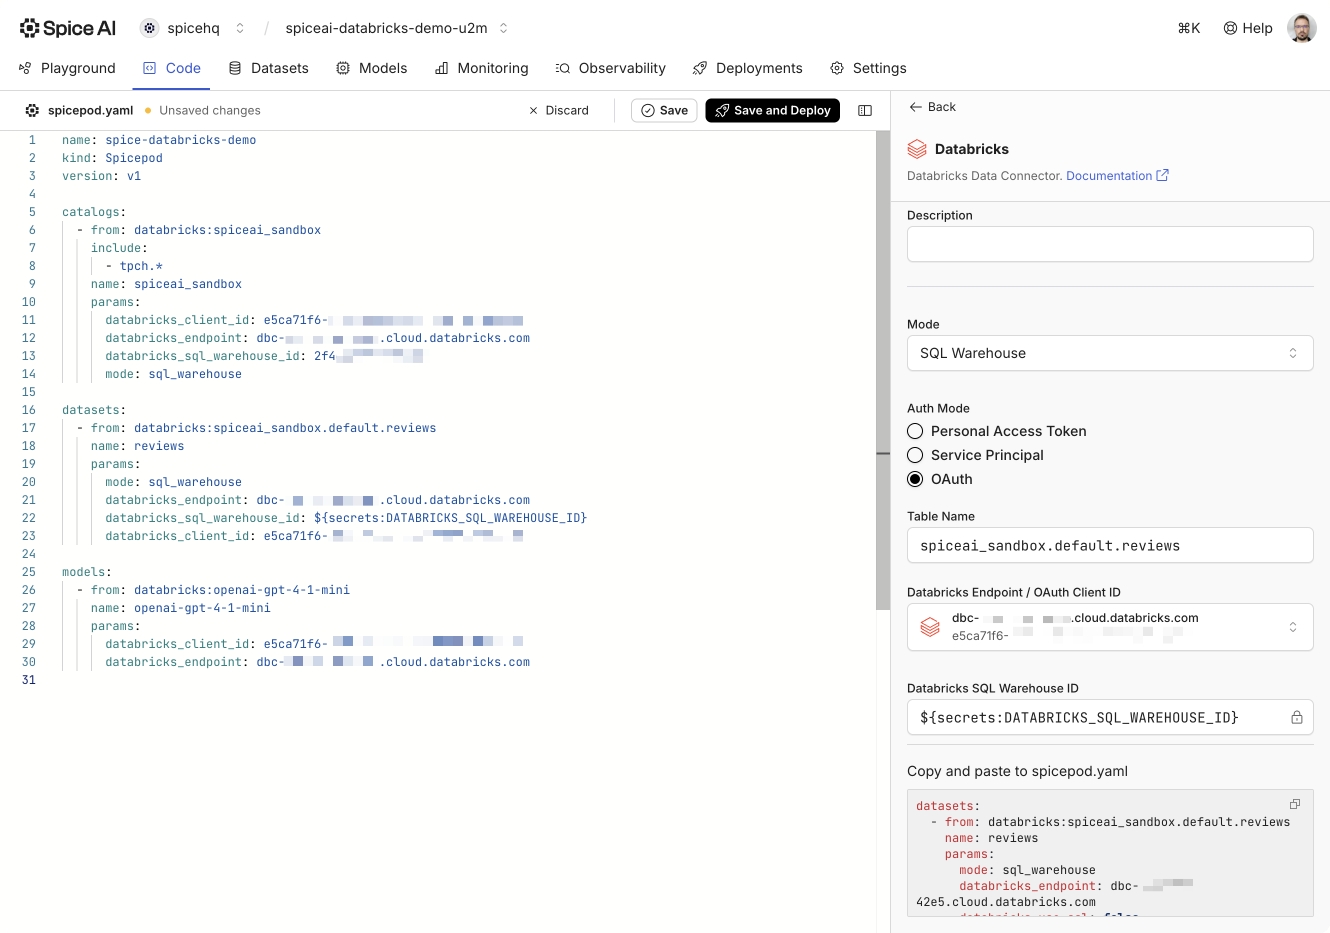This screenshot has width=1330, height=933.
Task: Select Personal Access Token auth mode
Action: pyautogui.click(x=915, y=431)
